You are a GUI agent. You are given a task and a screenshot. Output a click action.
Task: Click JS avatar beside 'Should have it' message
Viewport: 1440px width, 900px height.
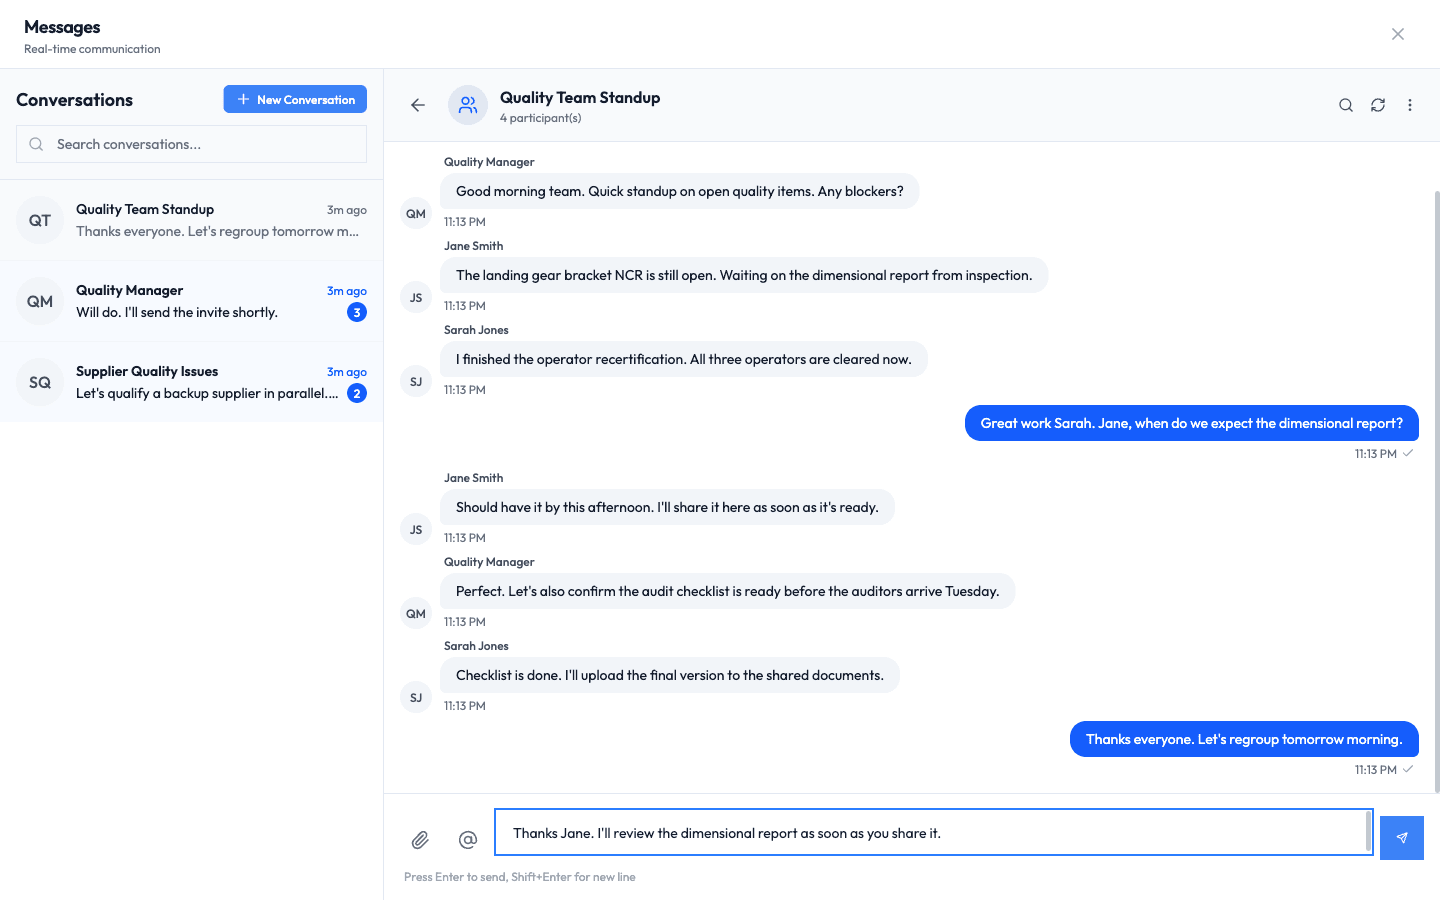pos(416,530)
